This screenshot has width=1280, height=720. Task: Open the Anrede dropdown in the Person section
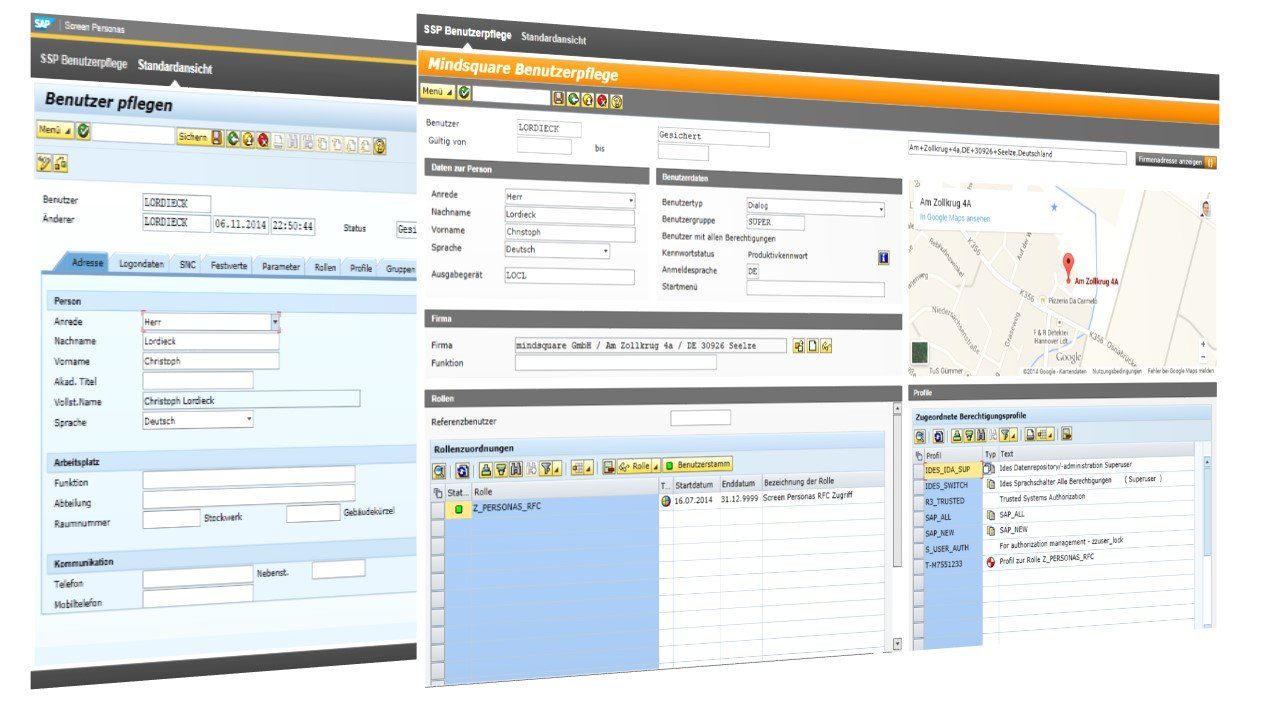(275, 322)
